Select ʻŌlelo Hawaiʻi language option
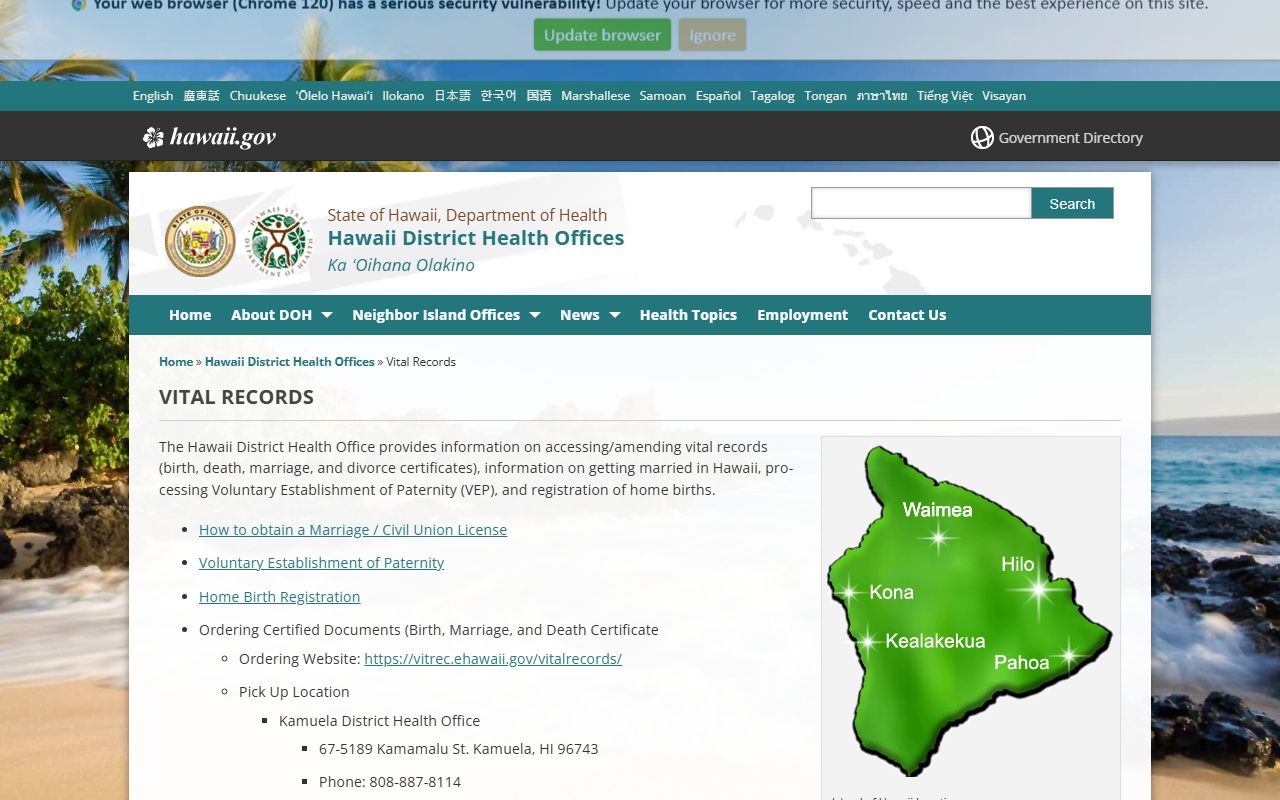Screen dimensions: 1280x800 (334, 96)
